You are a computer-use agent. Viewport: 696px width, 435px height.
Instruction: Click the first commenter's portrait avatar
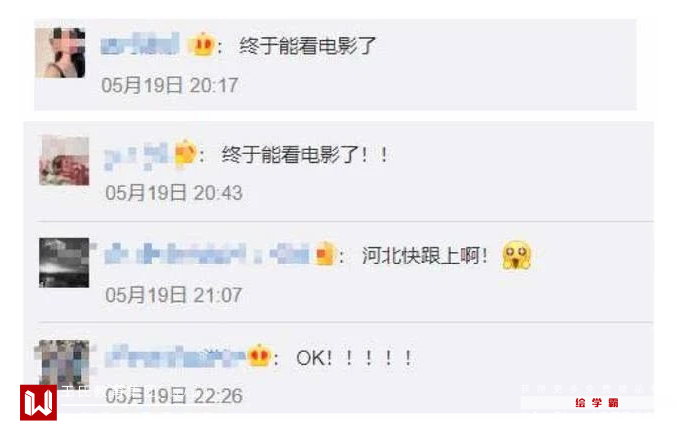pyautogui.click(x=60, y=53)
